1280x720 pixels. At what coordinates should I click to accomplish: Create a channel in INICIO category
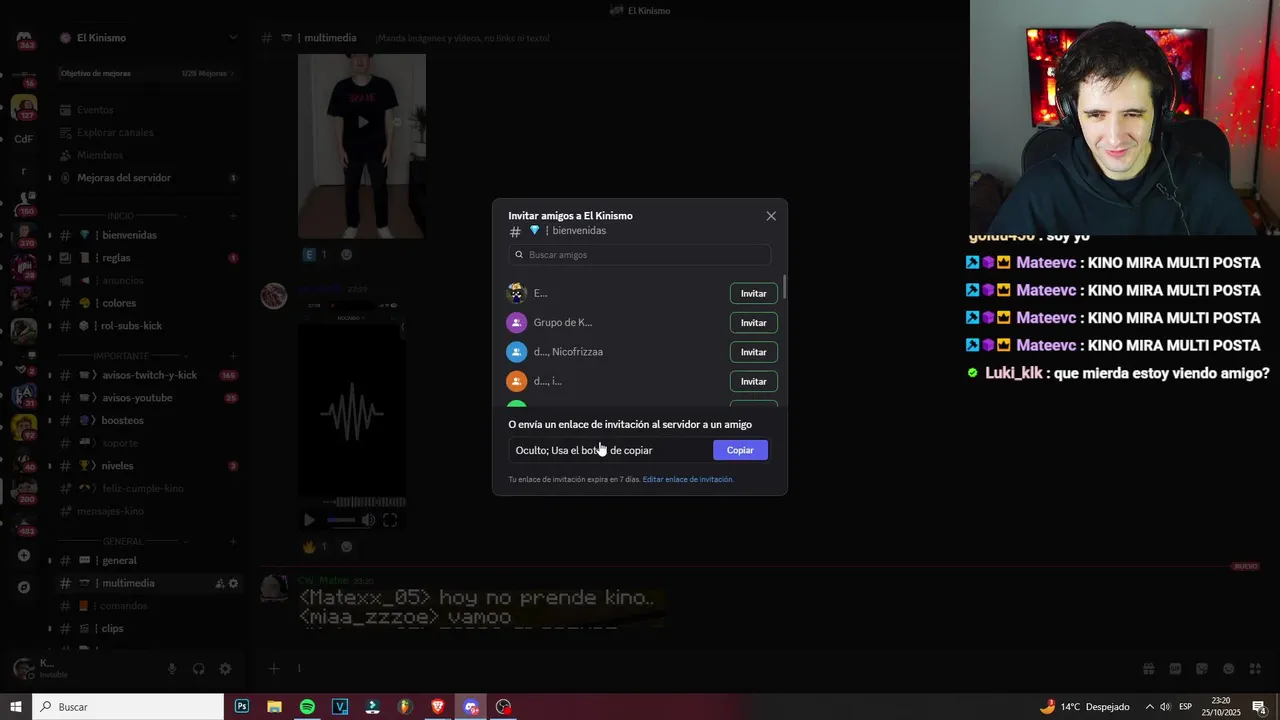coord(233,216)
